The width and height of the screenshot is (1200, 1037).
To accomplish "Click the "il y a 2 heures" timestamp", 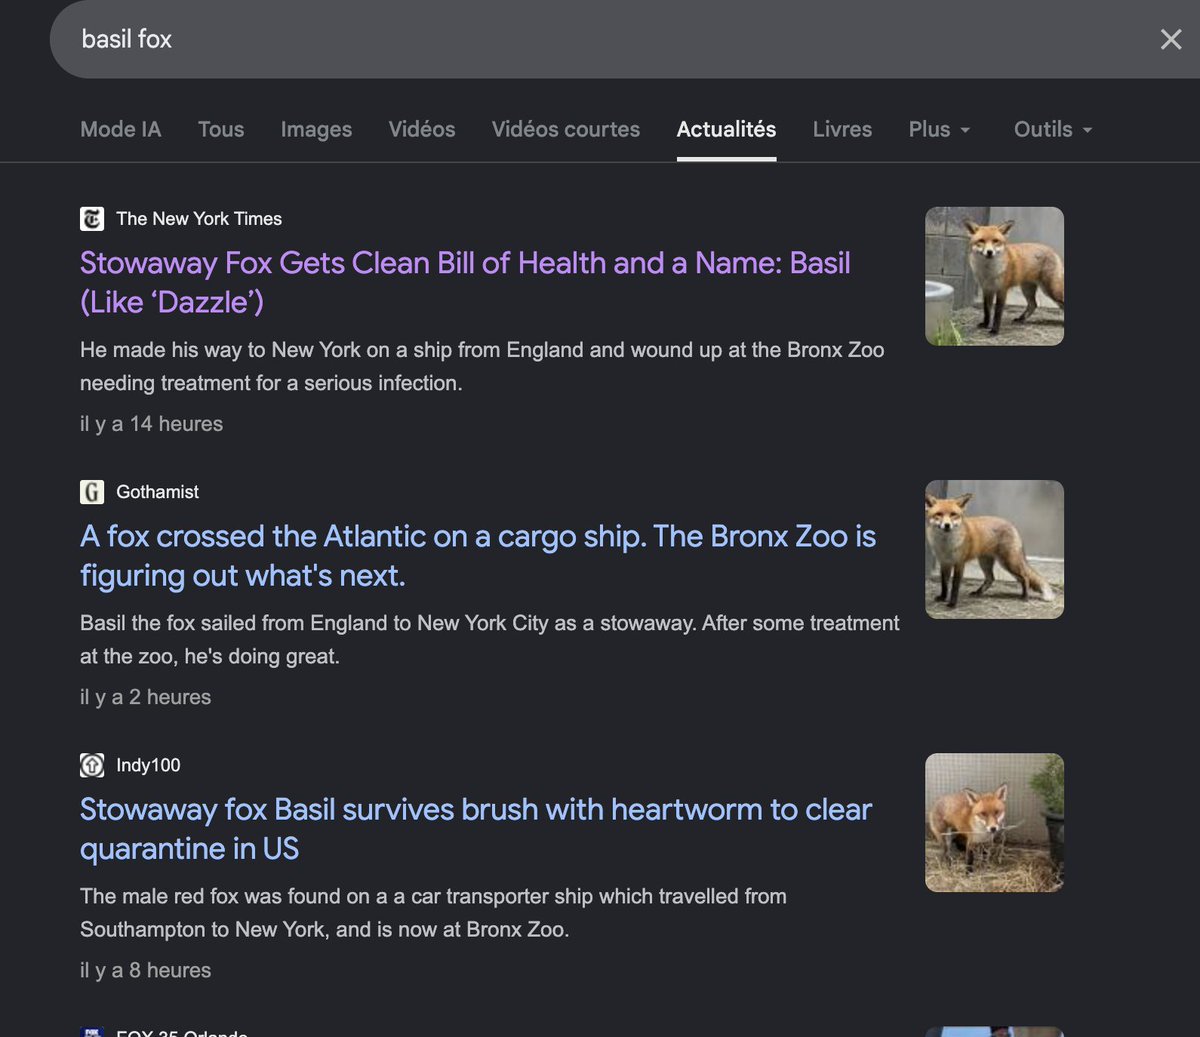I will (145, 696).
